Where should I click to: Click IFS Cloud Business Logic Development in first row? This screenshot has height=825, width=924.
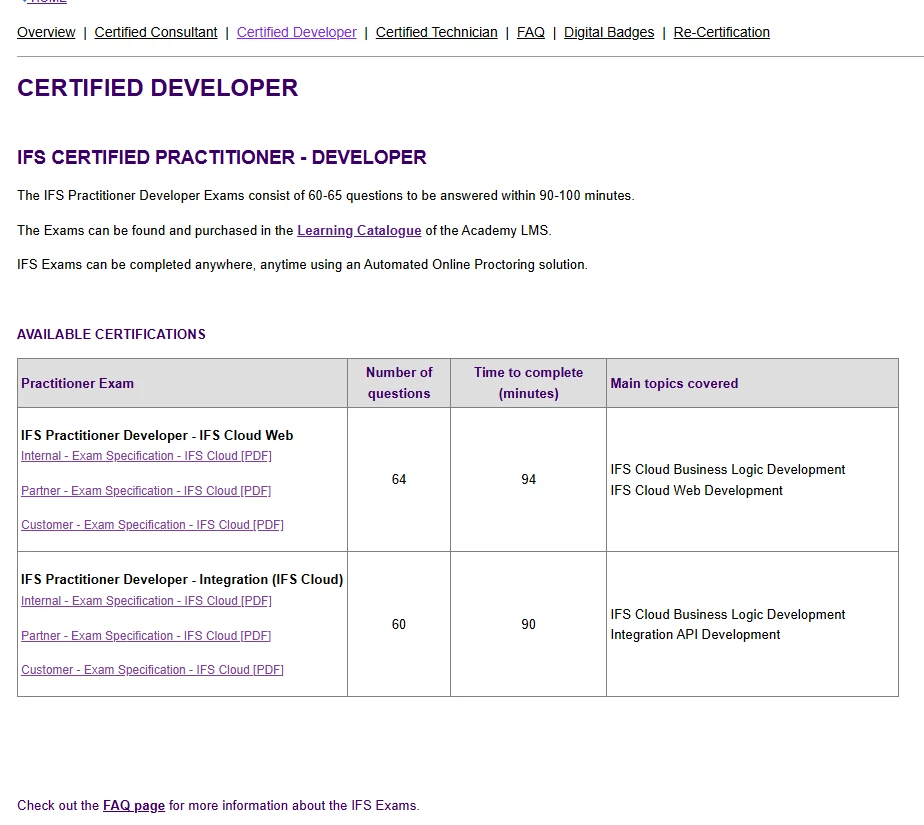728,470
